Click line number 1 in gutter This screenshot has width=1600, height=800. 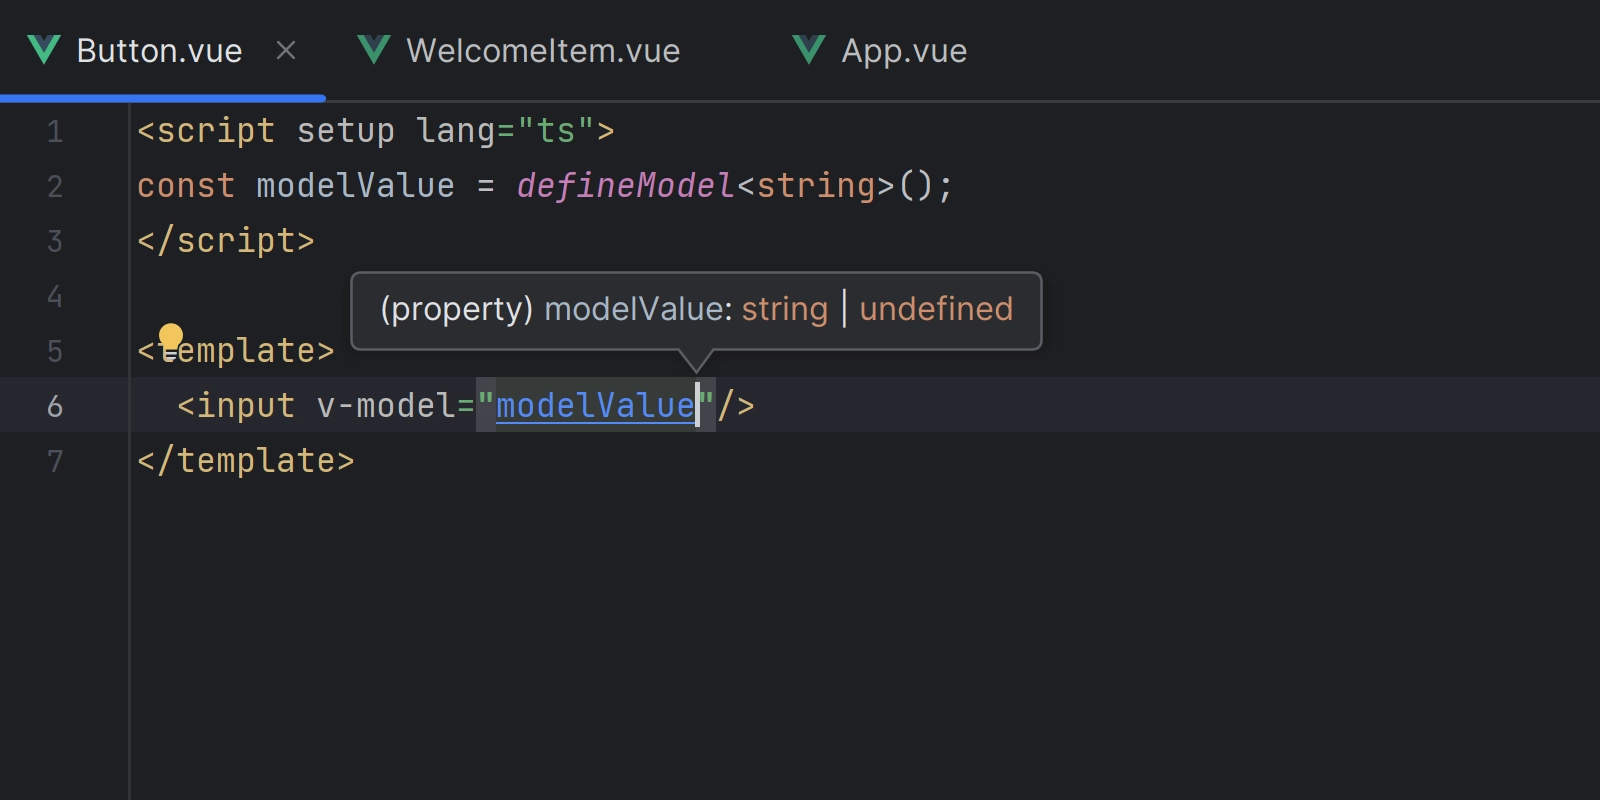tap(55, 131)
